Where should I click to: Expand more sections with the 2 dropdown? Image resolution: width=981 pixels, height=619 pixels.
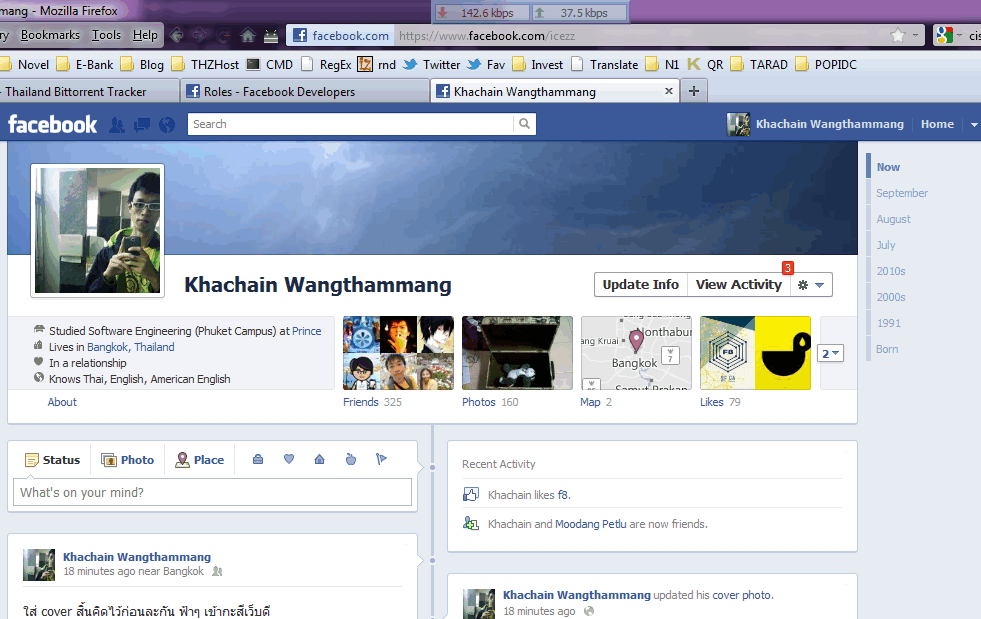coord(830,354)
